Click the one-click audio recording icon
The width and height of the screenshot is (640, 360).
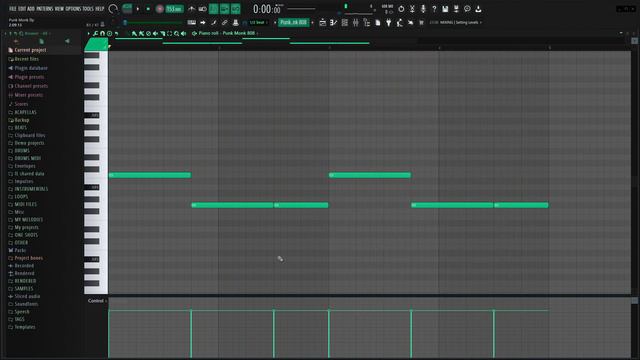[x=412, y=9]
